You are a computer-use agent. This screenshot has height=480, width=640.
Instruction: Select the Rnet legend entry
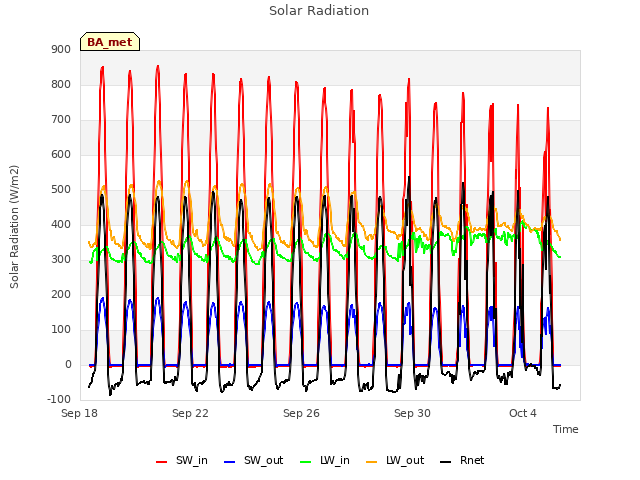tap(462, 460)
